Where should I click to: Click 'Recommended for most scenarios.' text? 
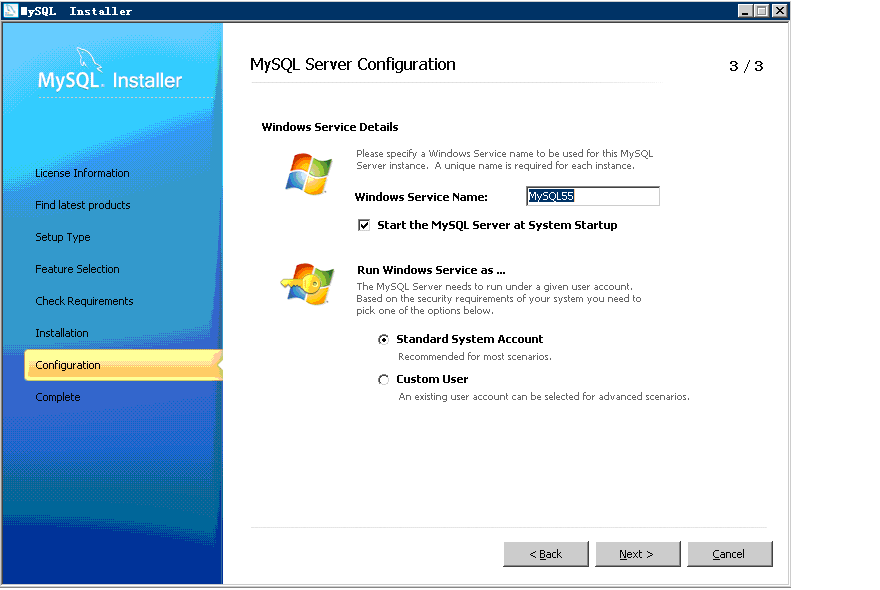pos(475,356)
